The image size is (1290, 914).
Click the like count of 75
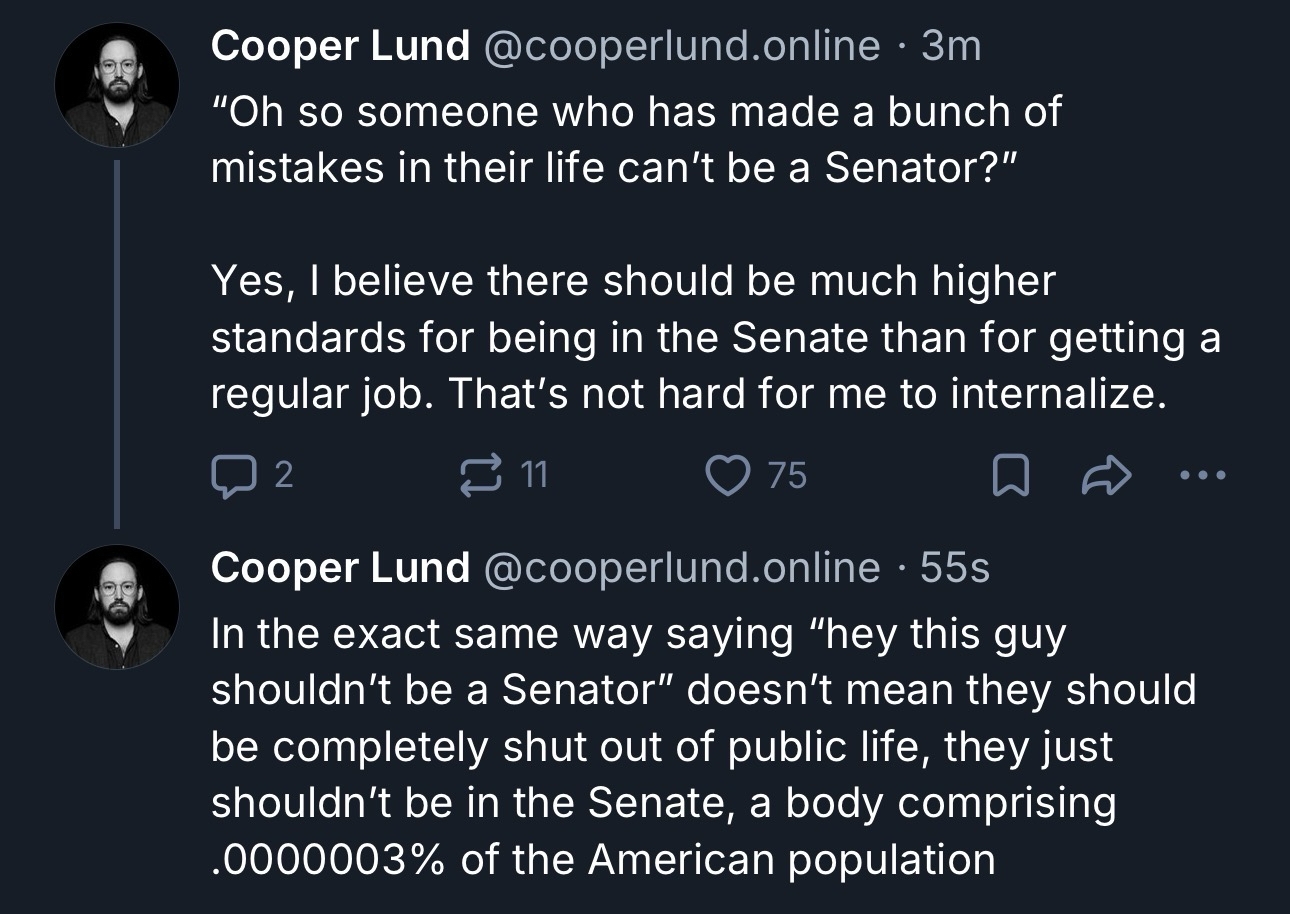pos(787,476)
